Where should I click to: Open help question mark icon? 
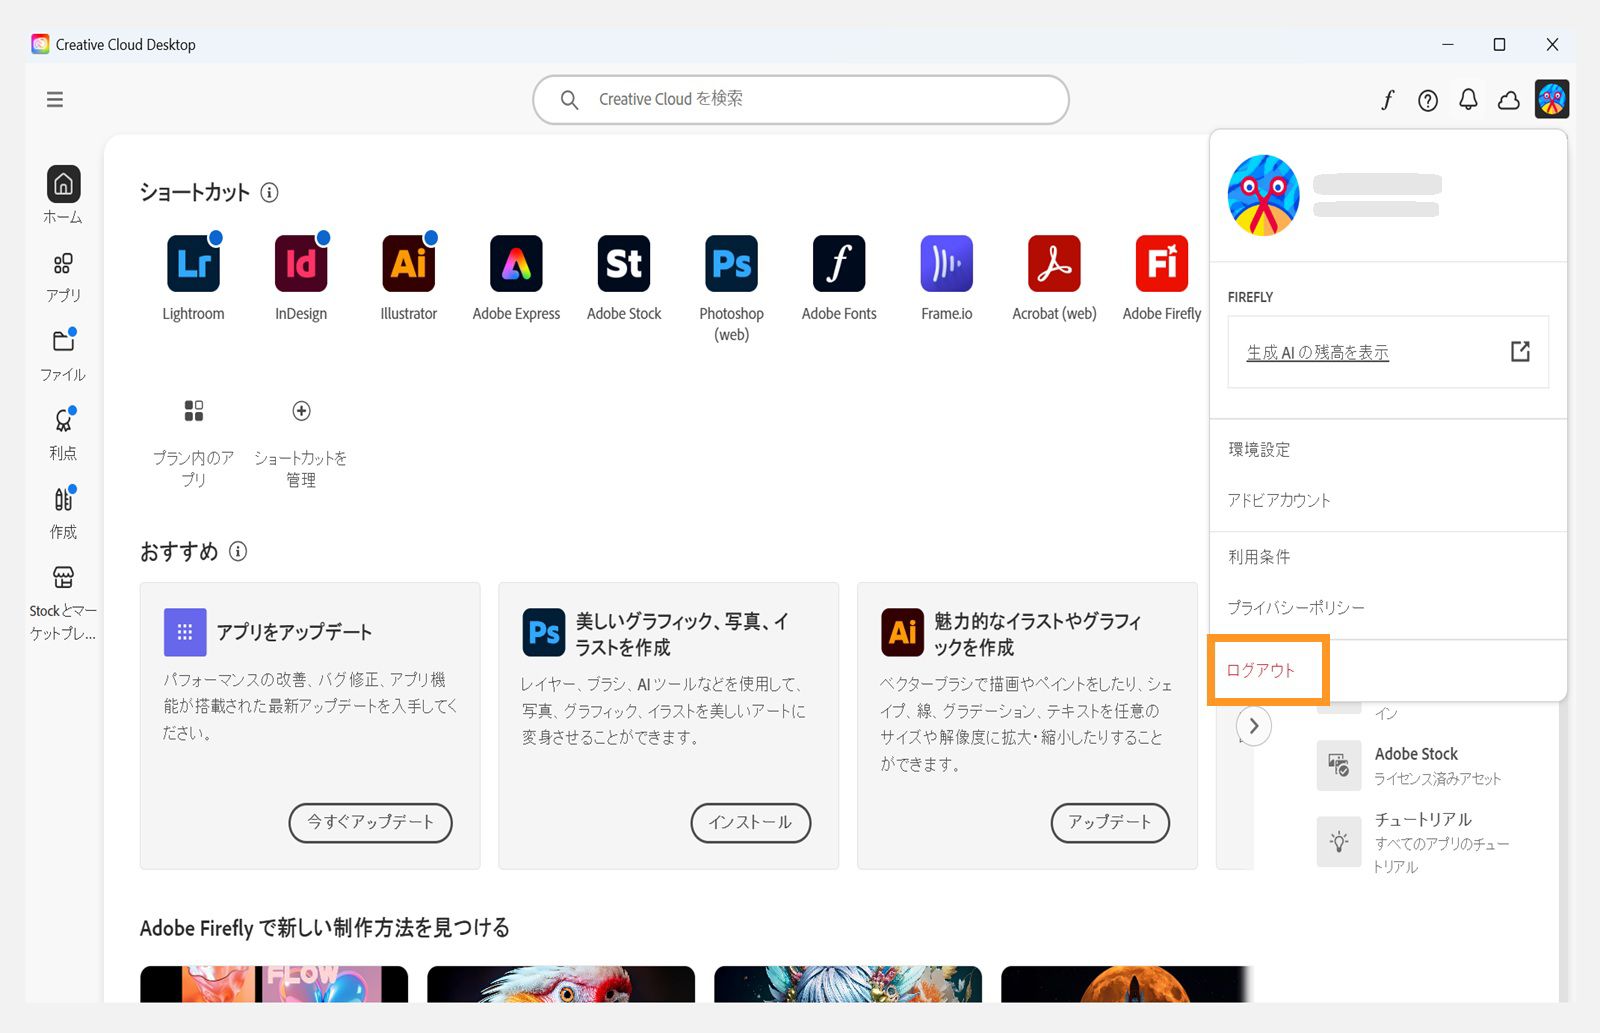tap(1428, 100)
